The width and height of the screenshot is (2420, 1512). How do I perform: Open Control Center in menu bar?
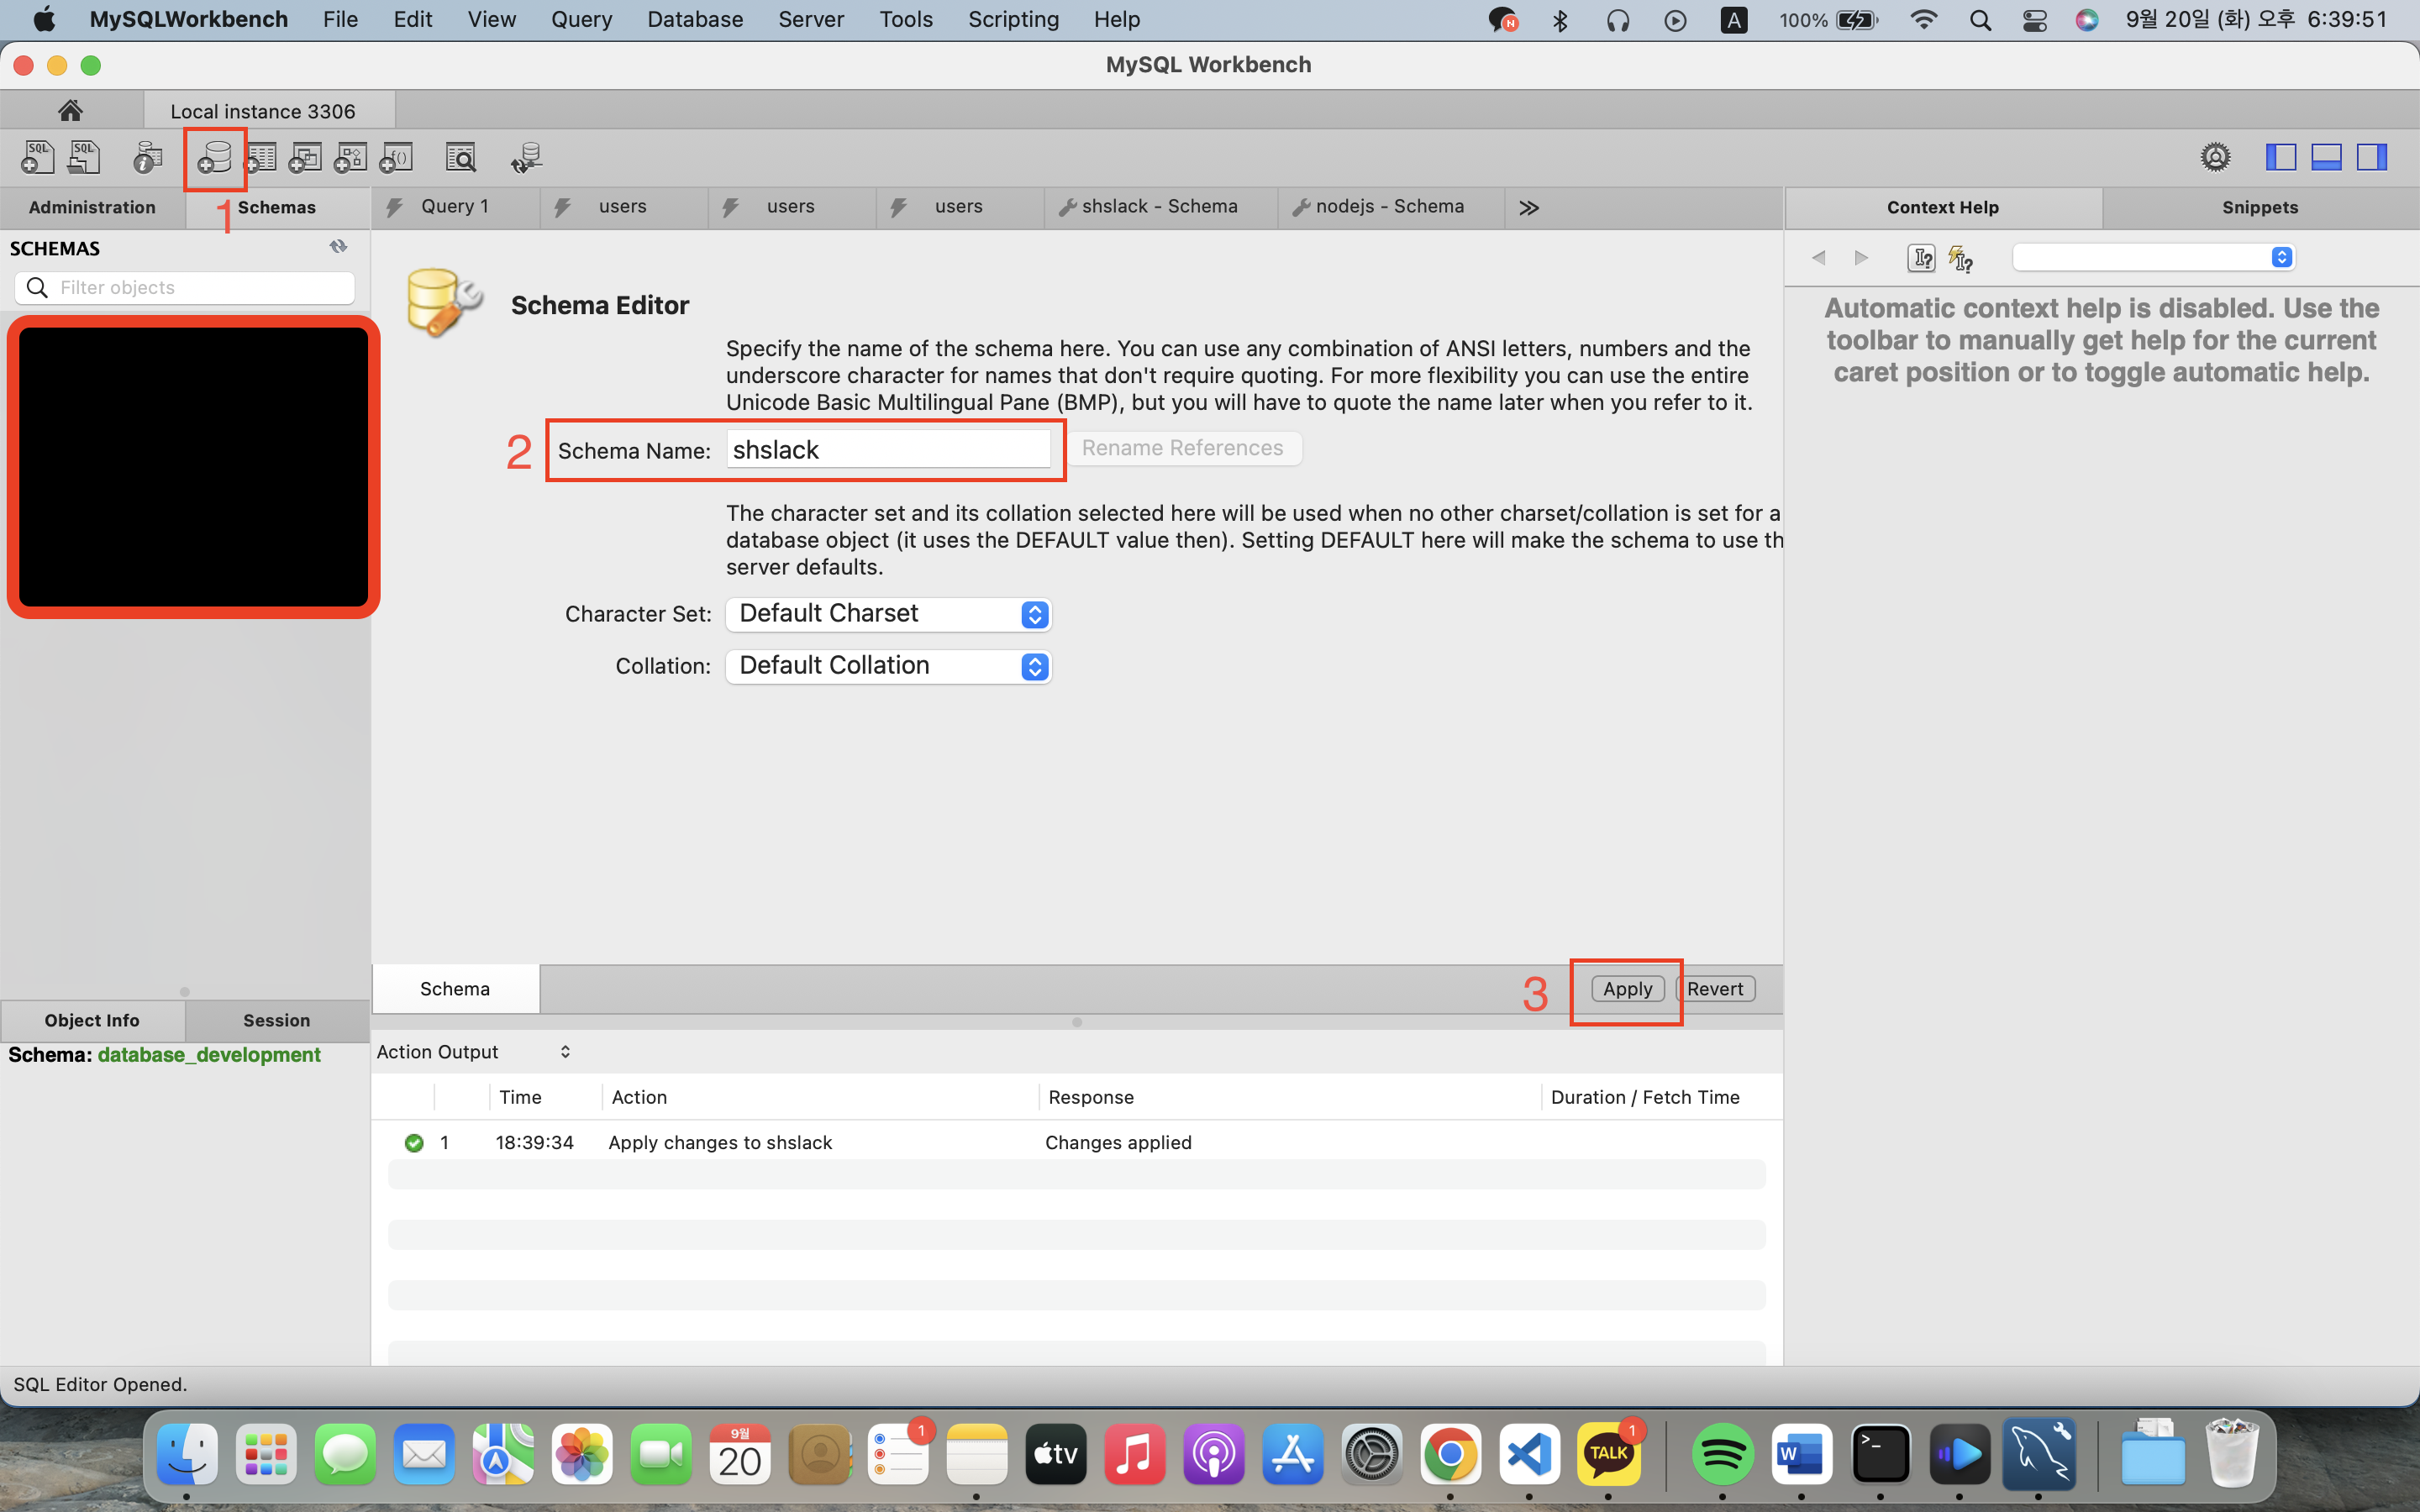point(2034,20)
